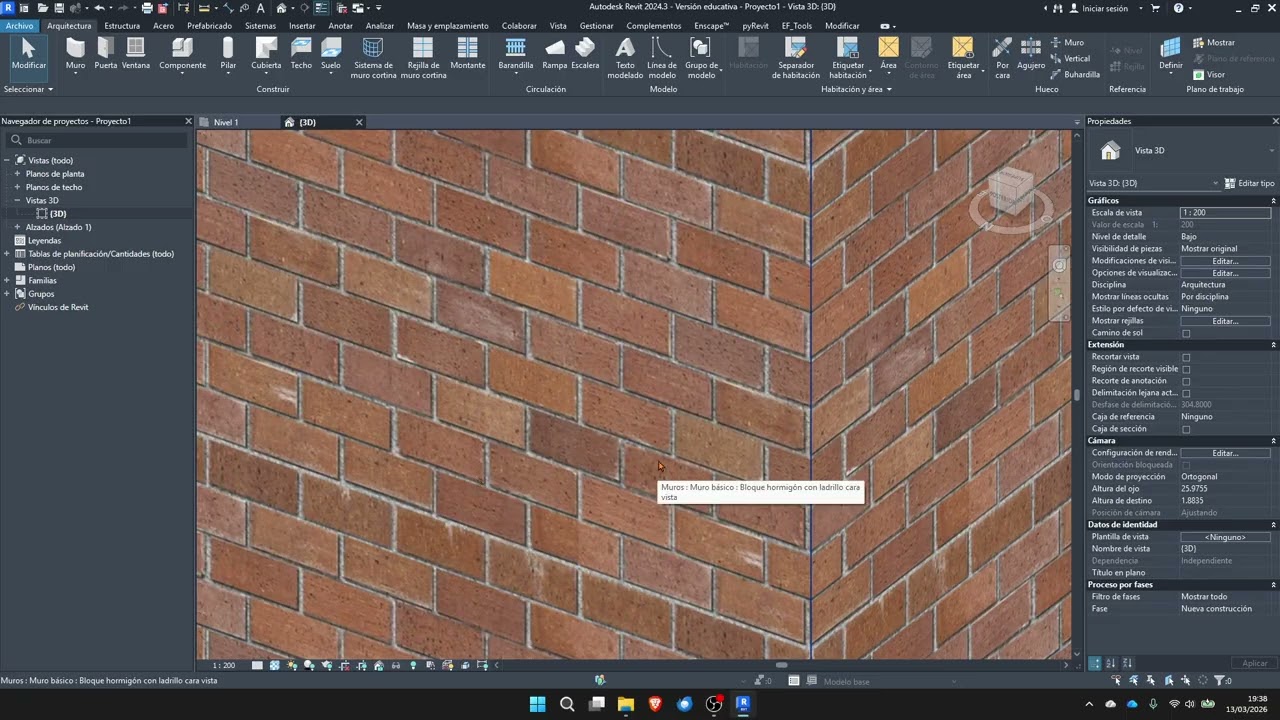1280x720 pixels.
Task: Open the Estructura ribbon tab
Action: (x=122, y=25)
